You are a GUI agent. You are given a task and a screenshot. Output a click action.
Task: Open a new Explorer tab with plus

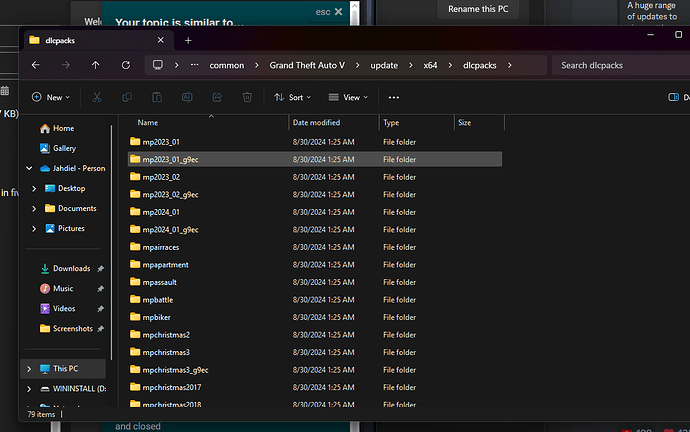click(188, 40)
